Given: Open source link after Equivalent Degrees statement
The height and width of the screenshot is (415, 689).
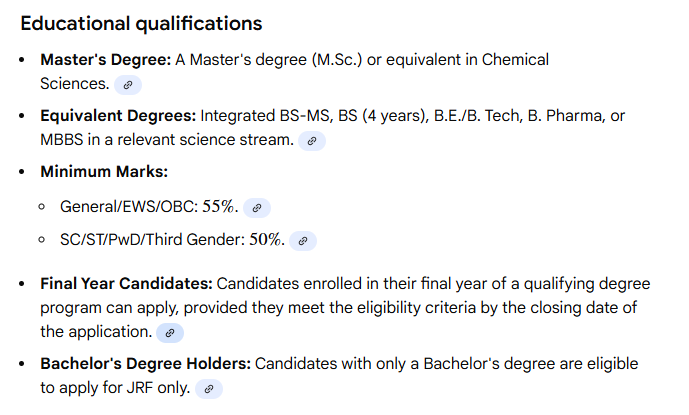Looking at the screenshot, I should pyautogui.click(x=312, y=141).
